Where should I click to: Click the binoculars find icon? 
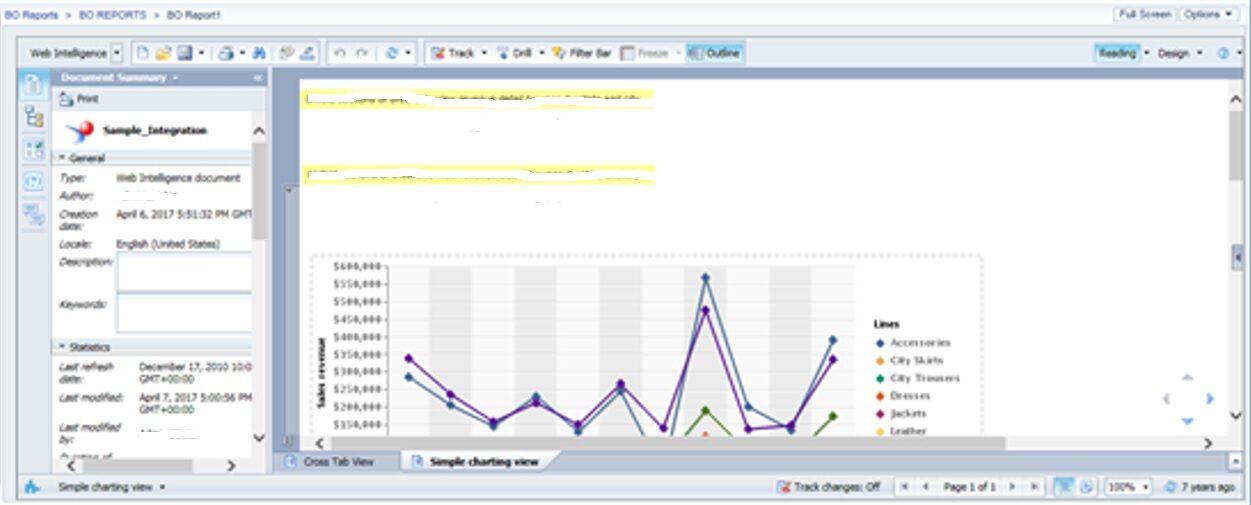[259, 53]
